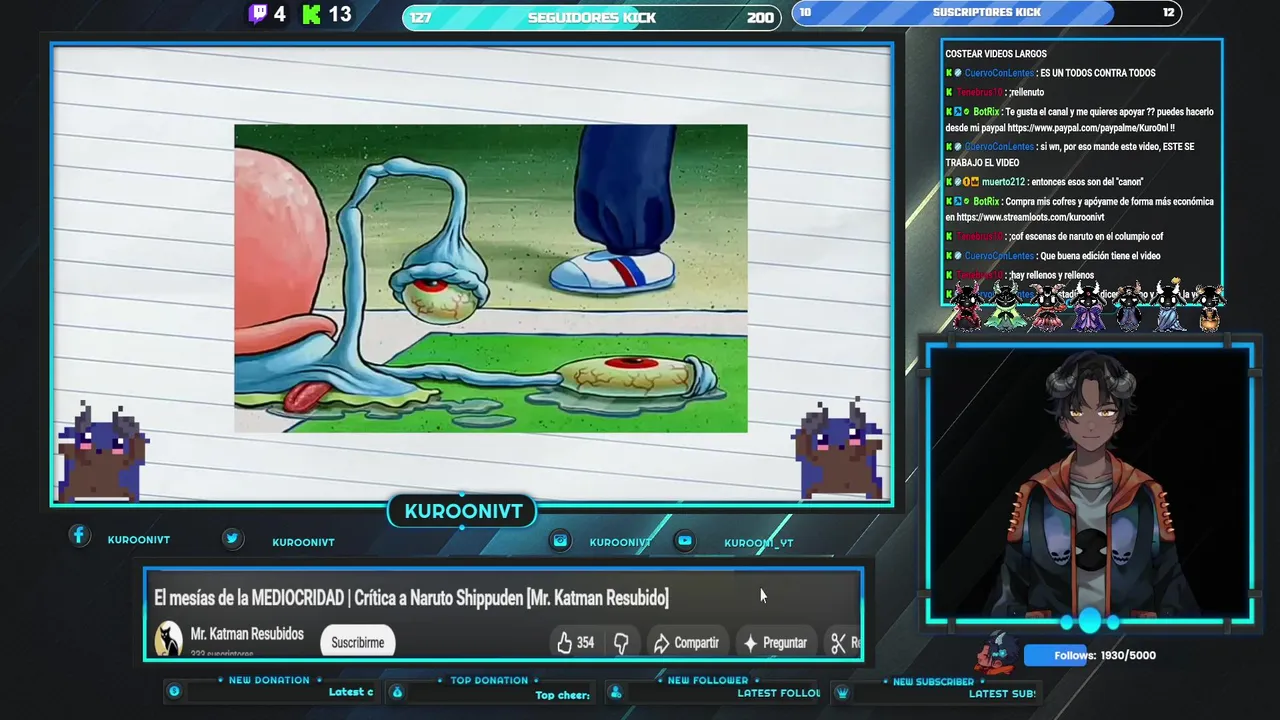The width and height of the screenshot is (1280, 720).
Task: Click the 'hay rellenos y rellenos' message
Action: point(1051,275)
